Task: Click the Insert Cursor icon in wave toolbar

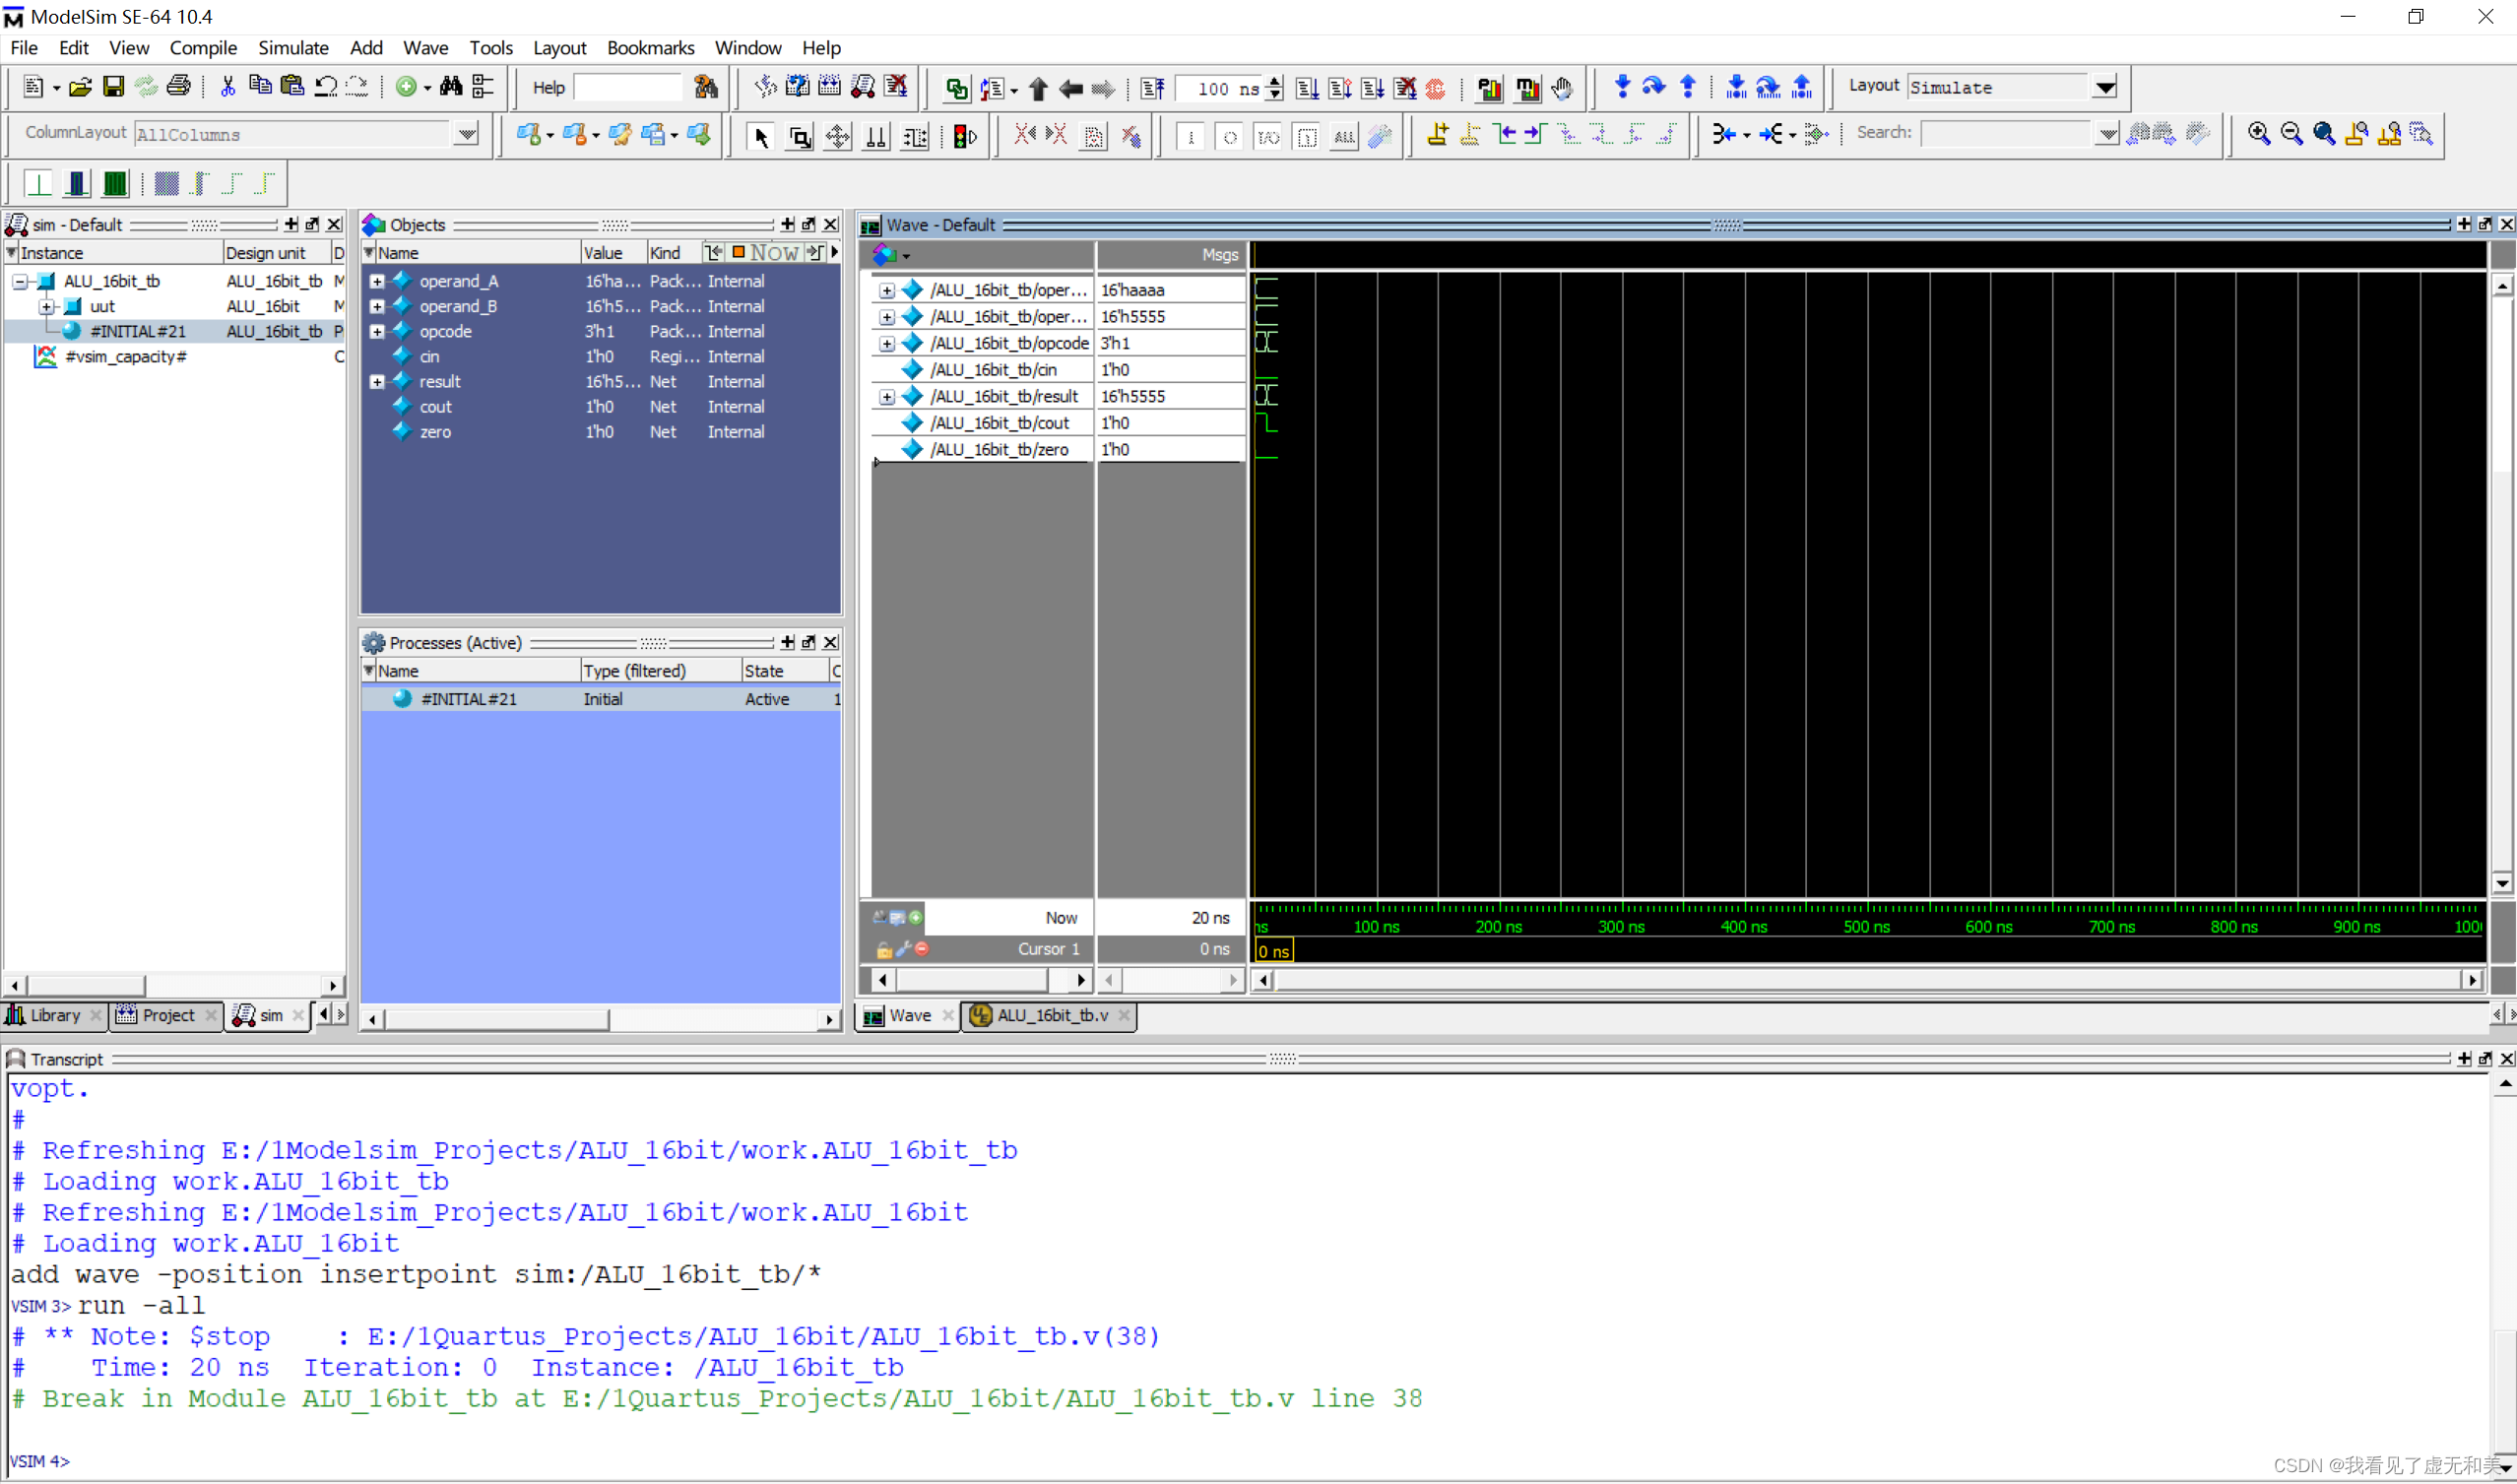Action: (x=1437, y=134)
